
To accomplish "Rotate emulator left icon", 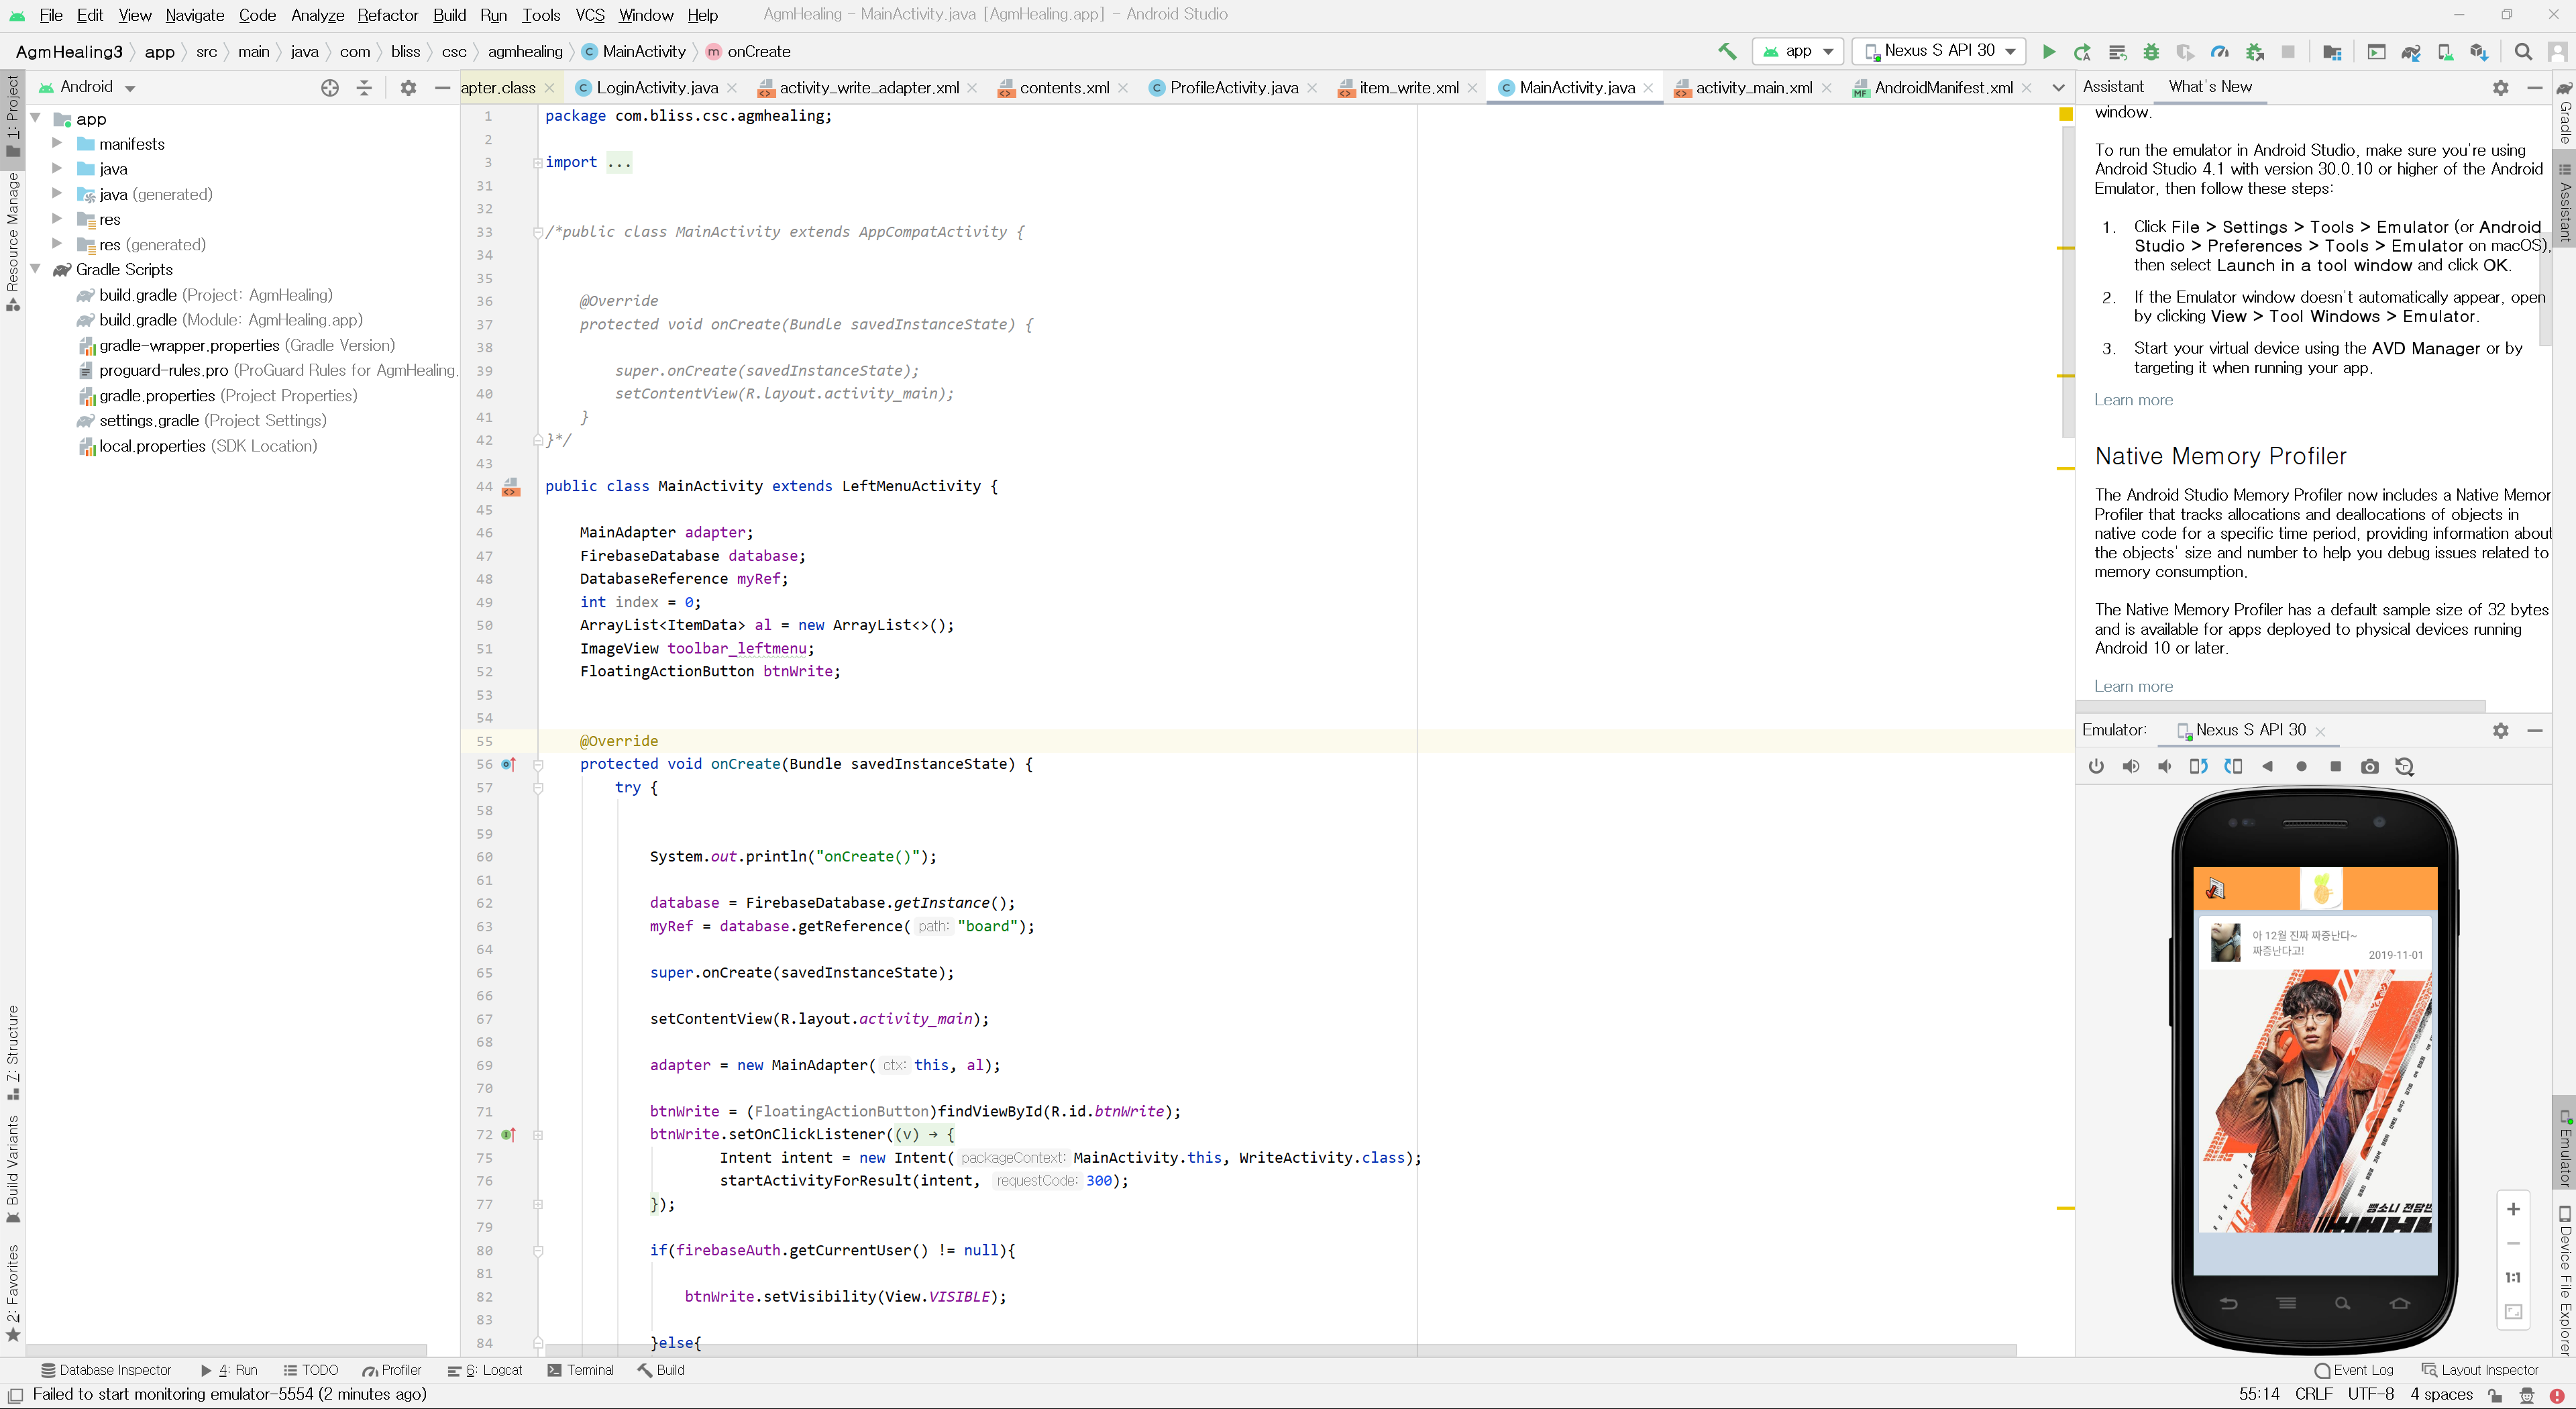I will [2198, 767].
